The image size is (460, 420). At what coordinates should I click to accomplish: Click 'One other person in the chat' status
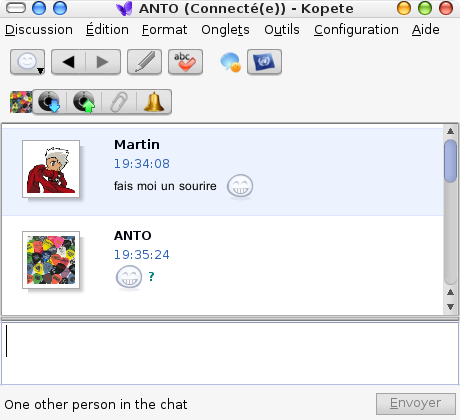click(96, 404)
